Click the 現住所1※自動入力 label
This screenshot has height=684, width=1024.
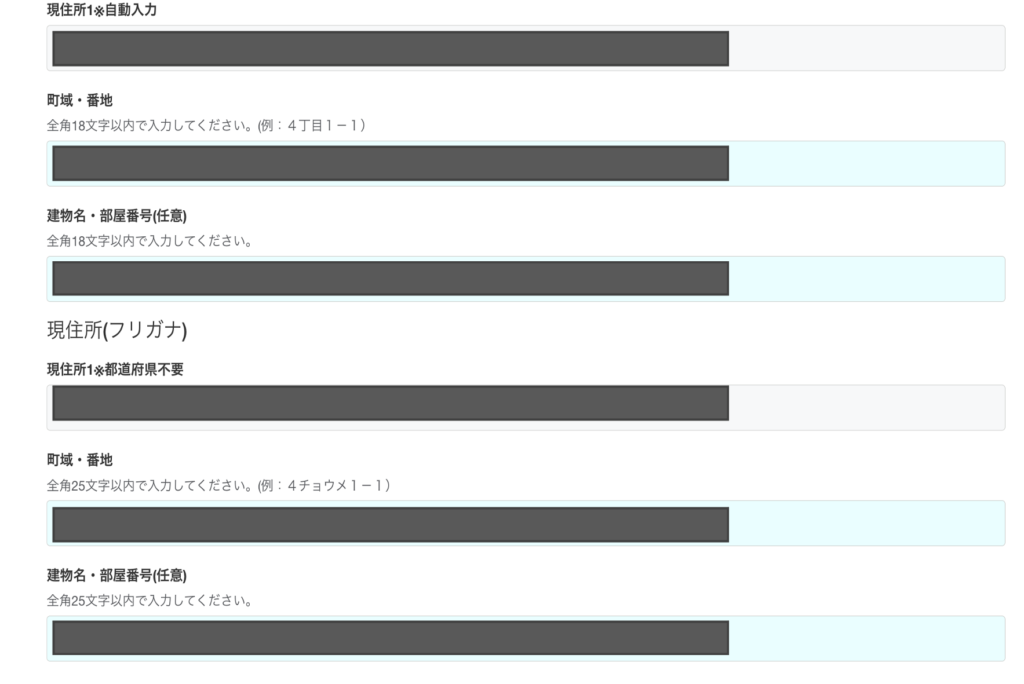pos(102,10)
